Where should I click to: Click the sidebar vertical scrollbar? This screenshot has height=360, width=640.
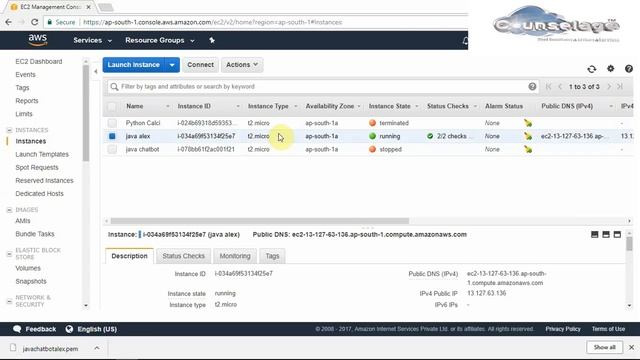[86, 112]
